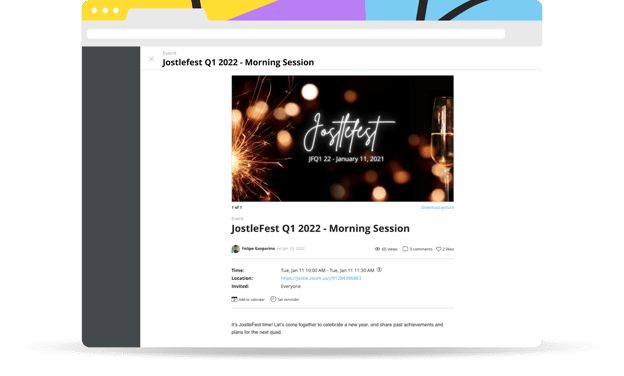This screenshot has height=376, width=624.
Task: Click the dark left navigation sidebar
Action: [111, 197]
